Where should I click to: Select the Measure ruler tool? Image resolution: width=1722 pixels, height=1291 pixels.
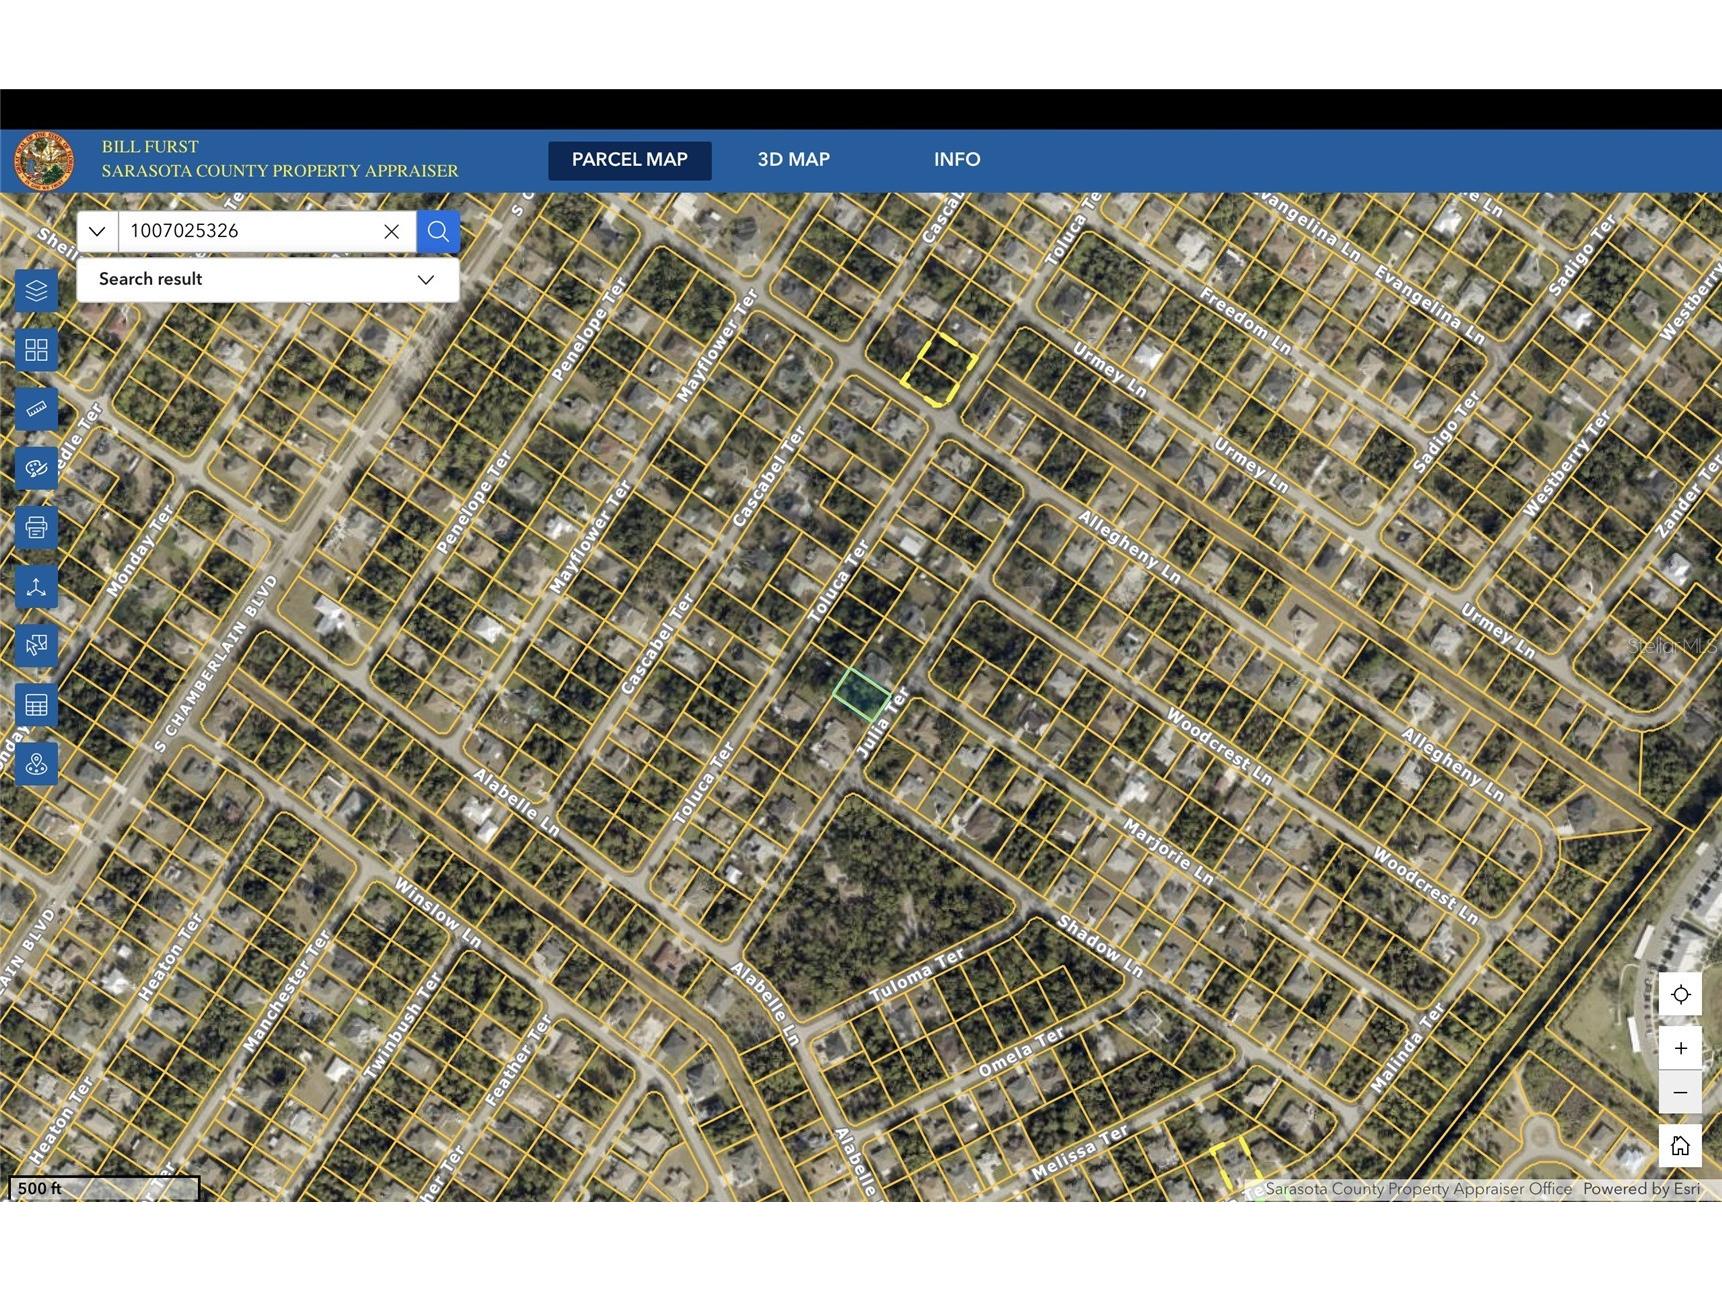coord(36,409)
